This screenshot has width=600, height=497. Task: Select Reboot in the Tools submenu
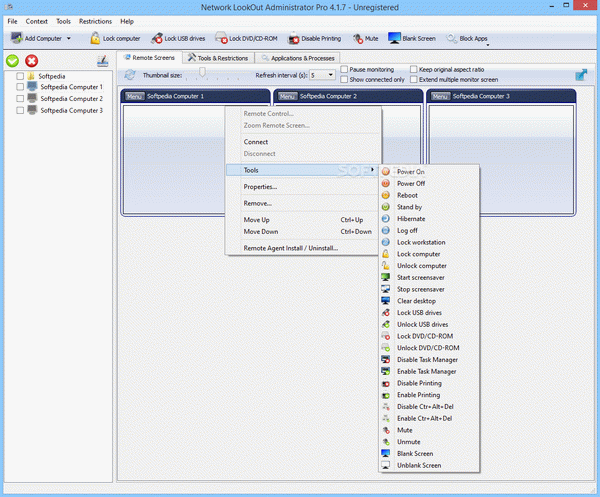click(x=429, y=196)
